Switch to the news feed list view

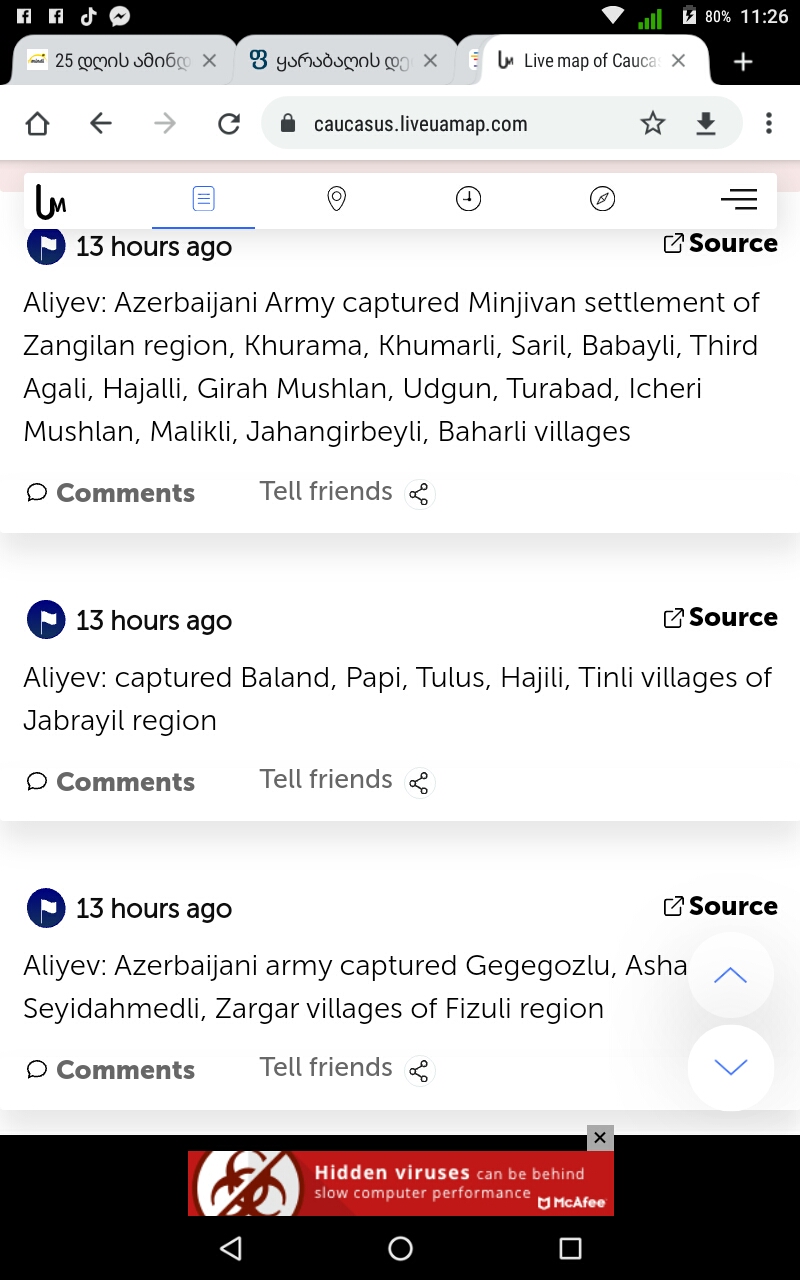[x=203, y=199]
